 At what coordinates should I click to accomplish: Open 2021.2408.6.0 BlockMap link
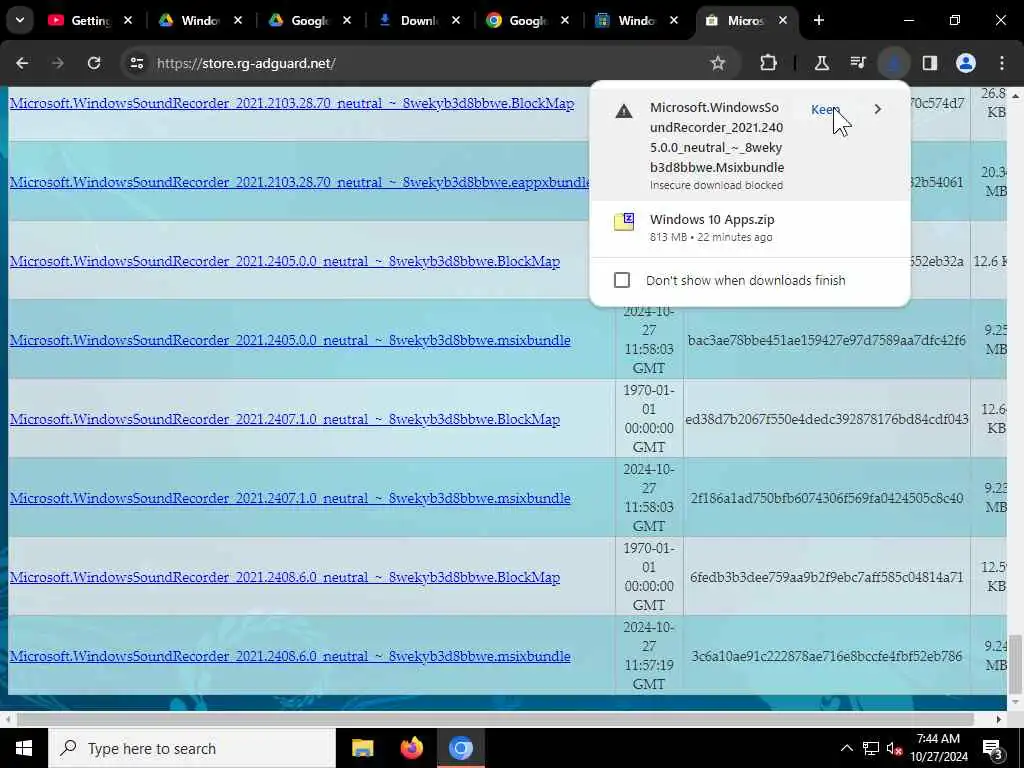pos(285,577)
